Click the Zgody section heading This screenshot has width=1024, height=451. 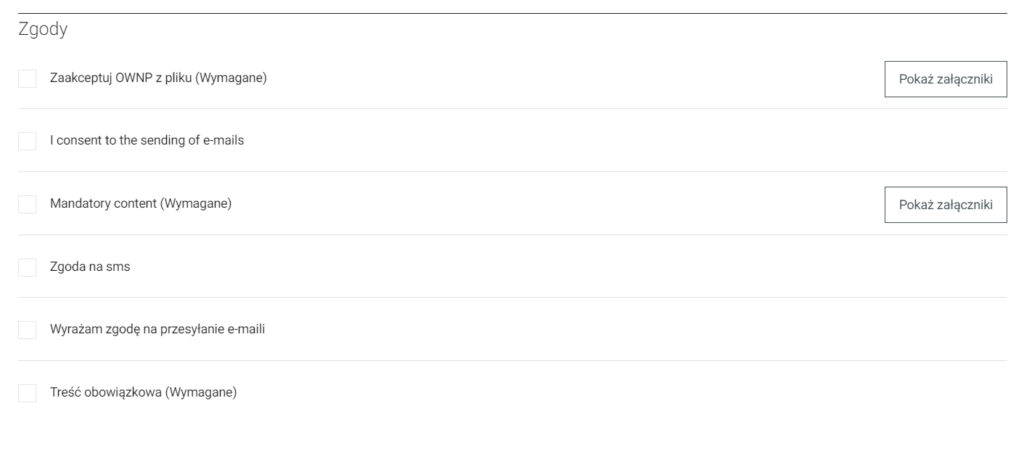tap(43, 31)
